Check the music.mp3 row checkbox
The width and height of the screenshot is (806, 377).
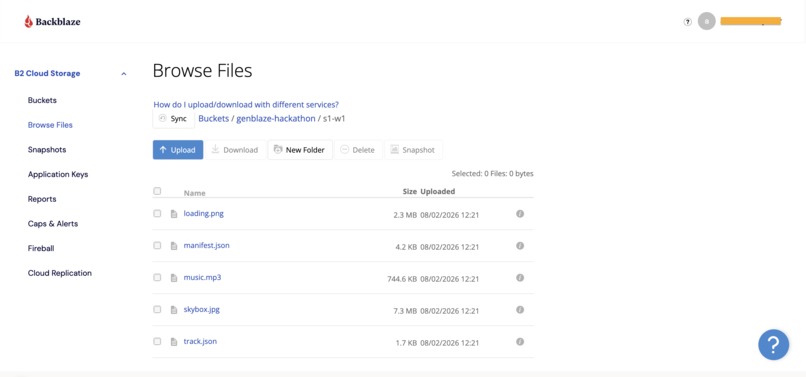pyautogui.click(x=157, y=277)
